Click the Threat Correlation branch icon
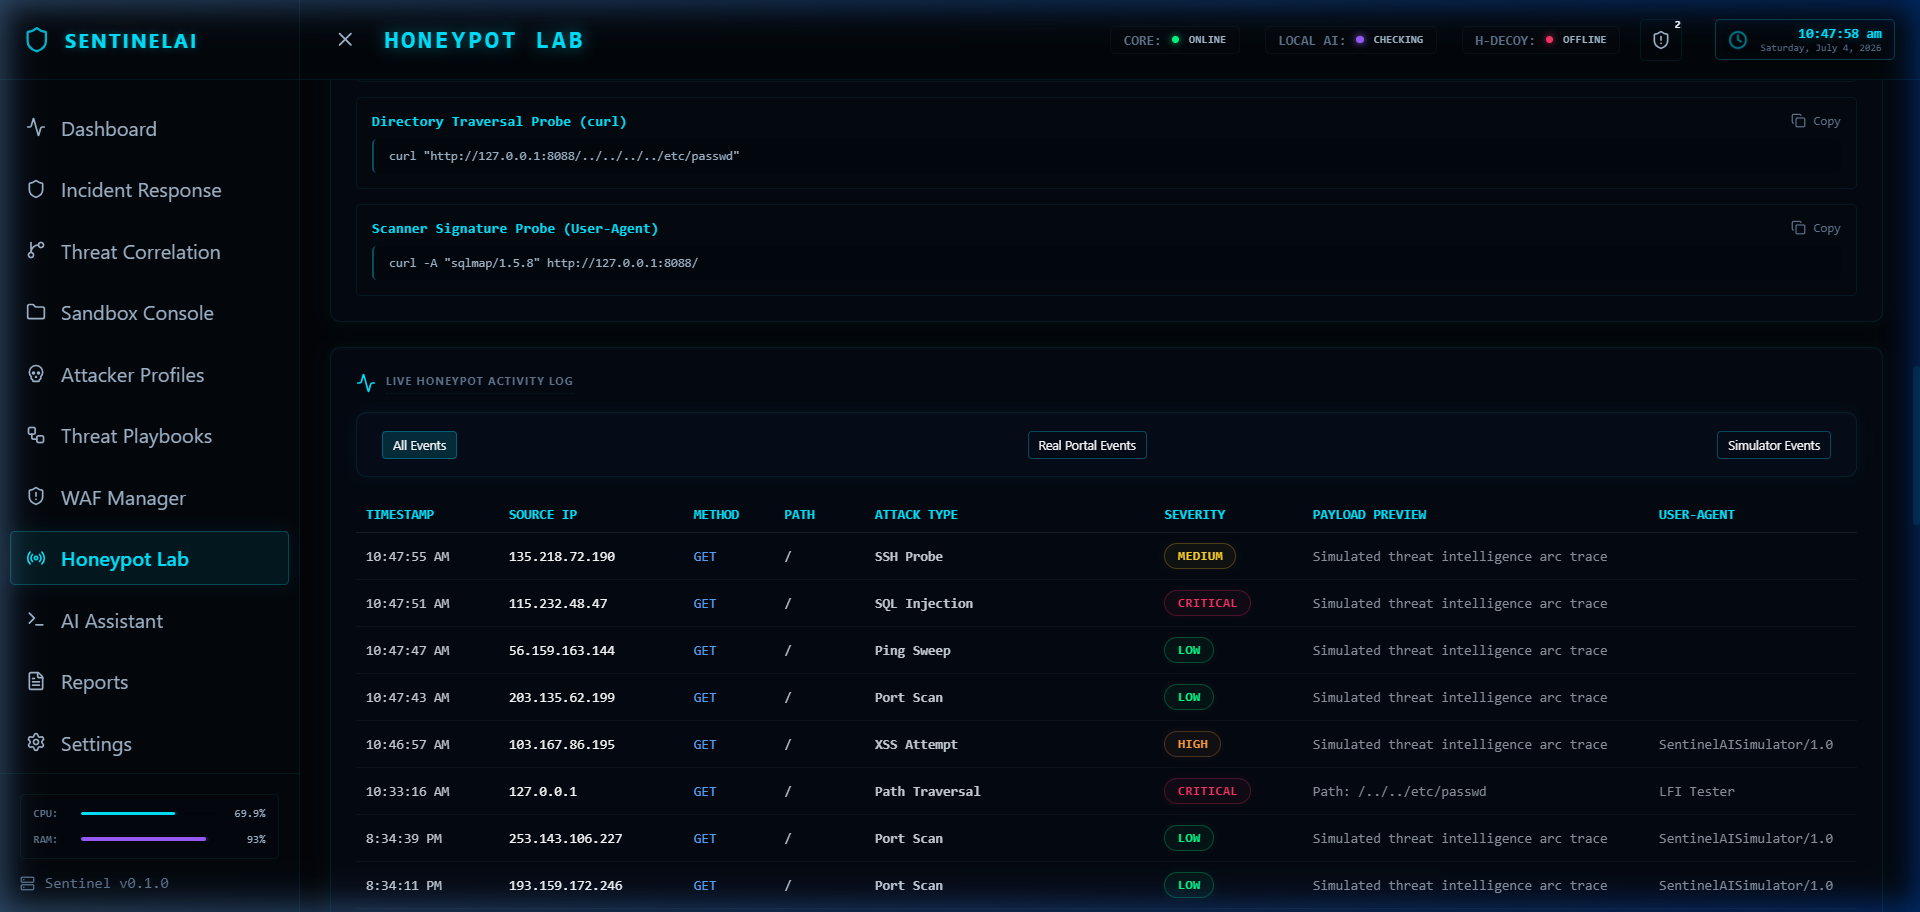 [x=36, y=251]
